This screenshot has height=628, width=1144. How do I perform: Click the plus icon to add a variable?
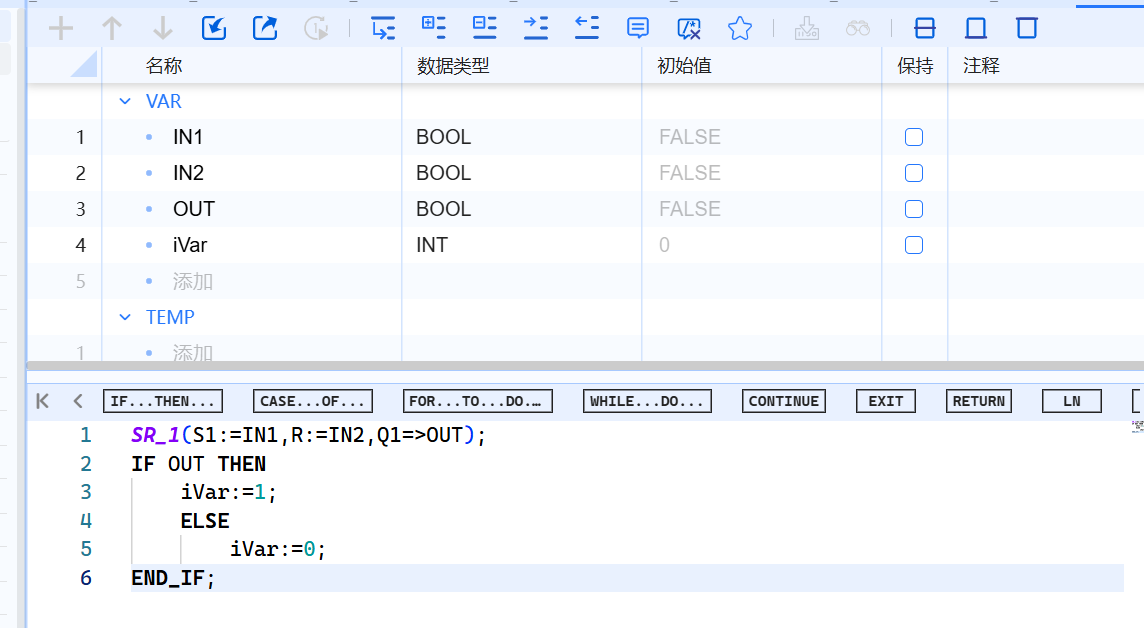pyautogui.click(x=60, y=27)
